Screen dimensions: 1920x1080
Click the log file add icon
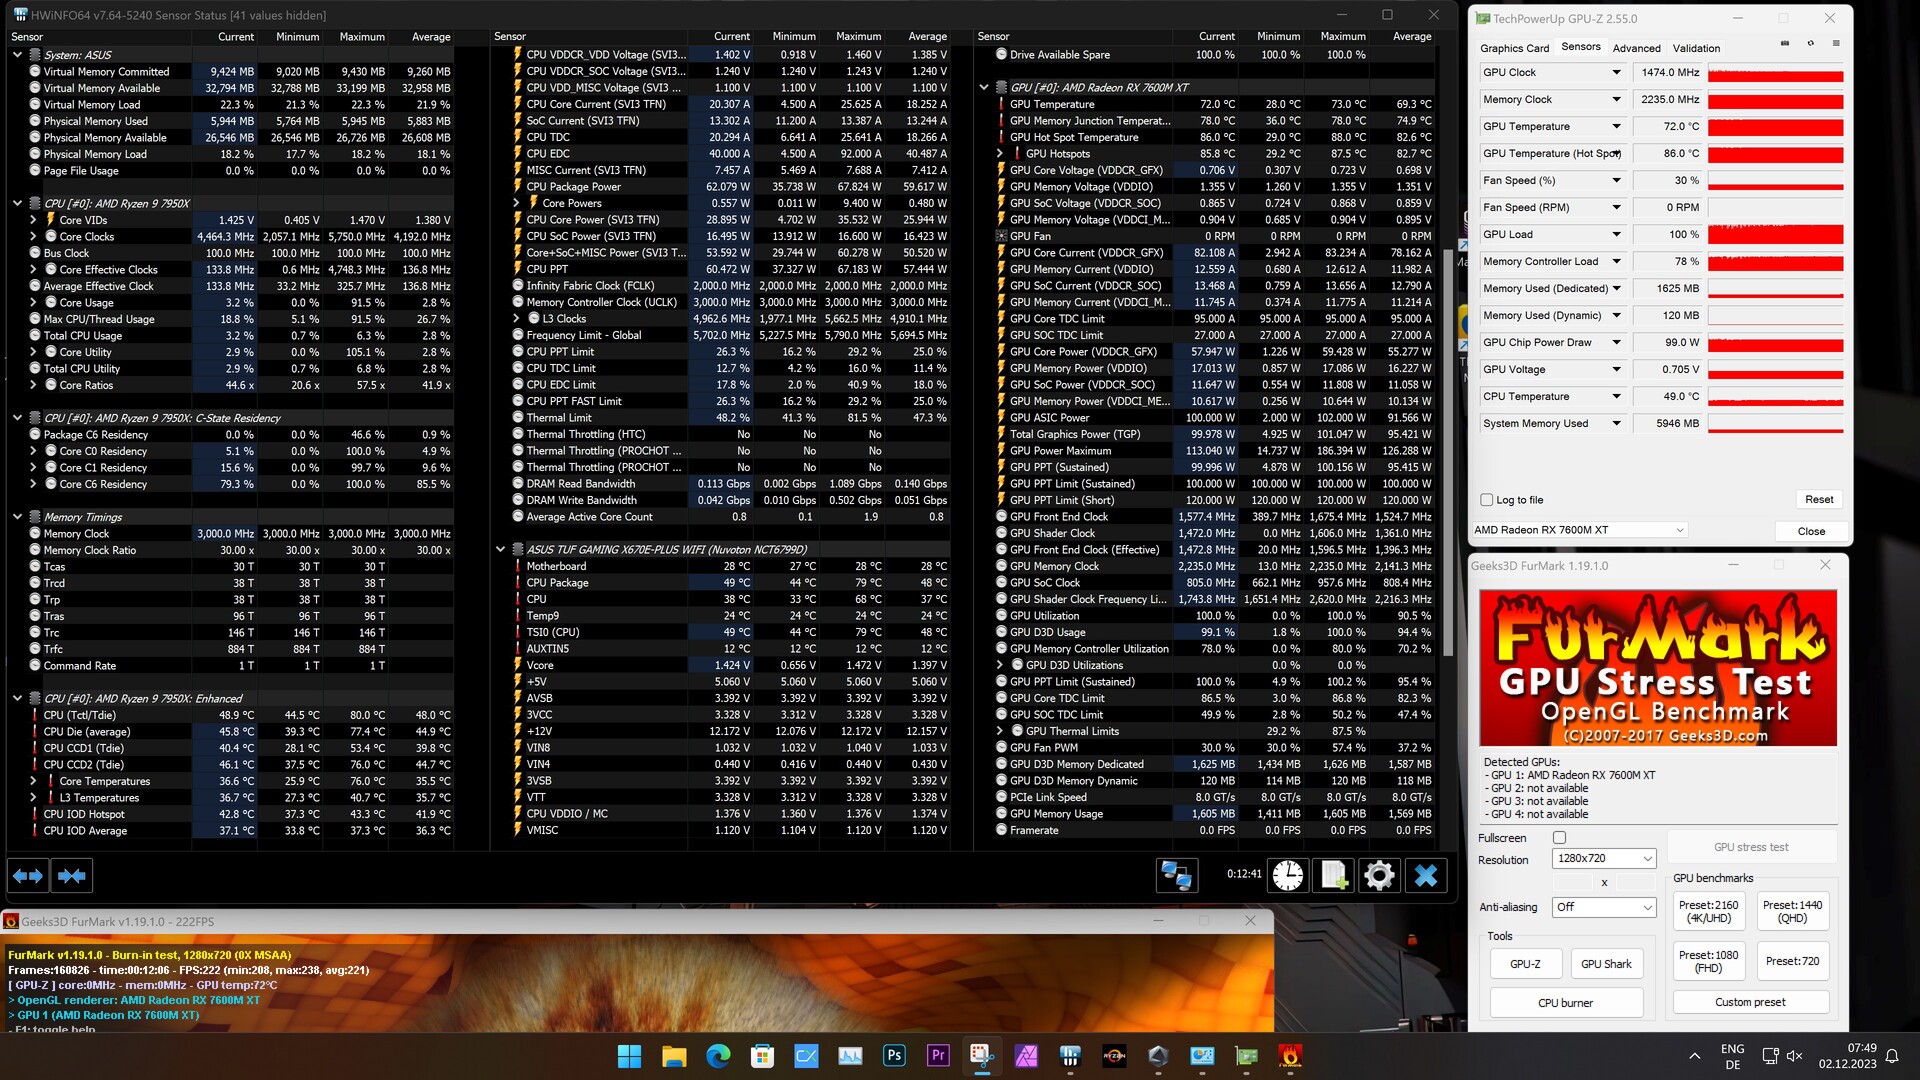1334,876
